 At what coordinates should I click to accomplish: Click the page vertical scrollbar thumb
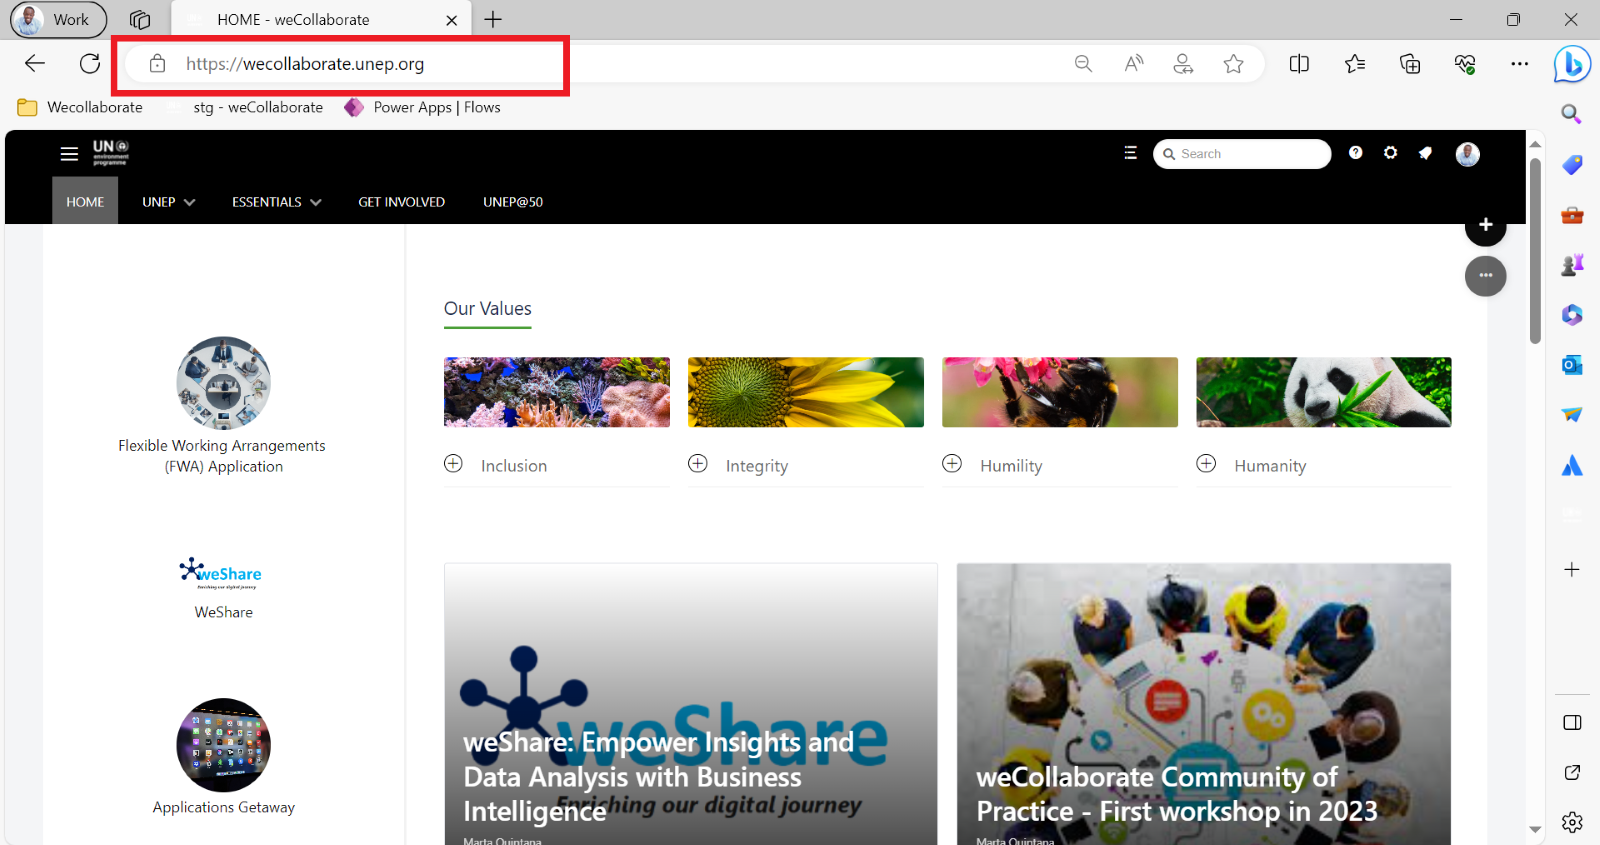pyautogui.click(x=1535, y=250)
